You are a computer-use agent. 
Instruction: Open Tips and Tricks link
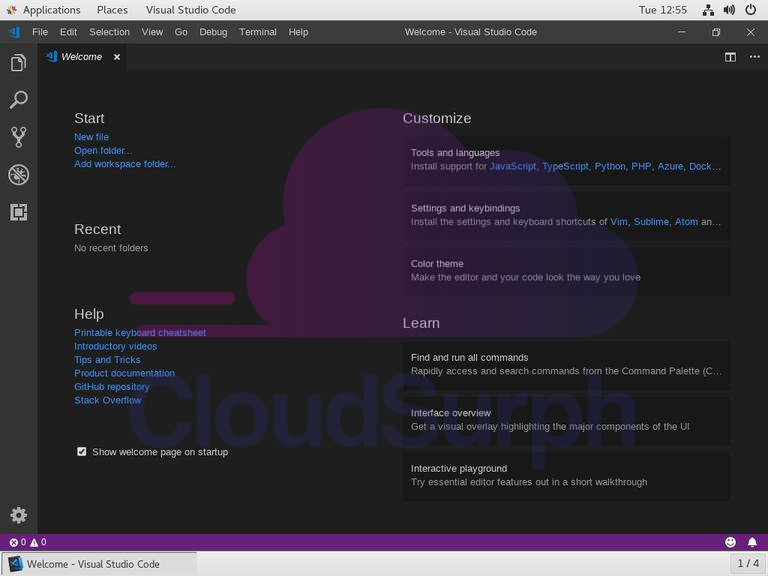[x=107, y=360]
